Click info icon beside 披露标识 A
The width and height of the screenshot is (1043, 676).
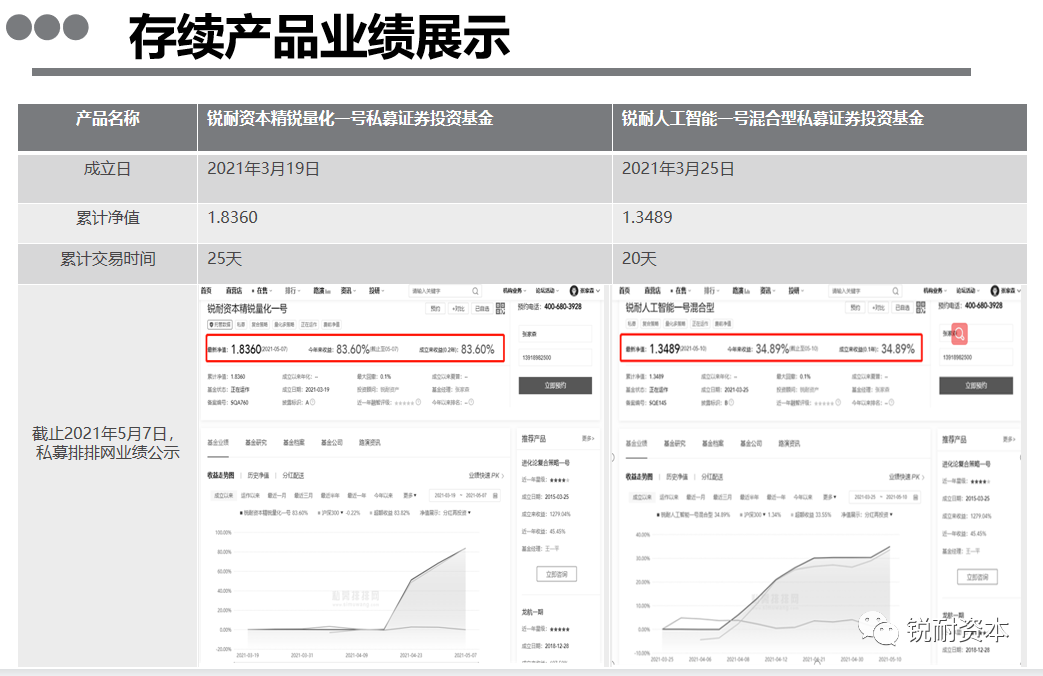(313, 402)
